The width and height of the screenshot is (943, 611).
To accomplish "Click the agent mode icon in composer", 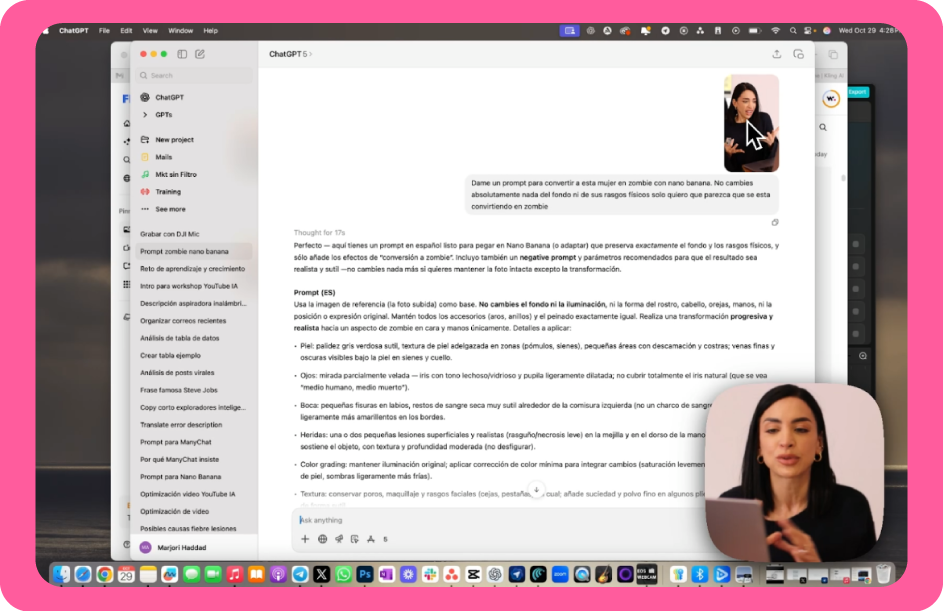I will [355, 539].
